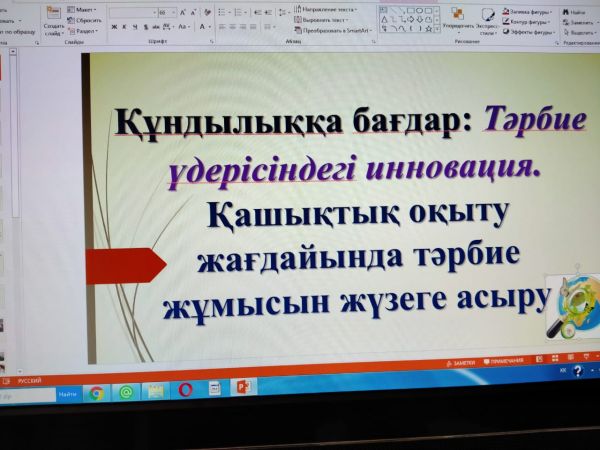Open the Mail.ru Agent taskbar icon
The height and width of the screenshot is (450, 600).
pyautogui.click(x=126, y=392)
